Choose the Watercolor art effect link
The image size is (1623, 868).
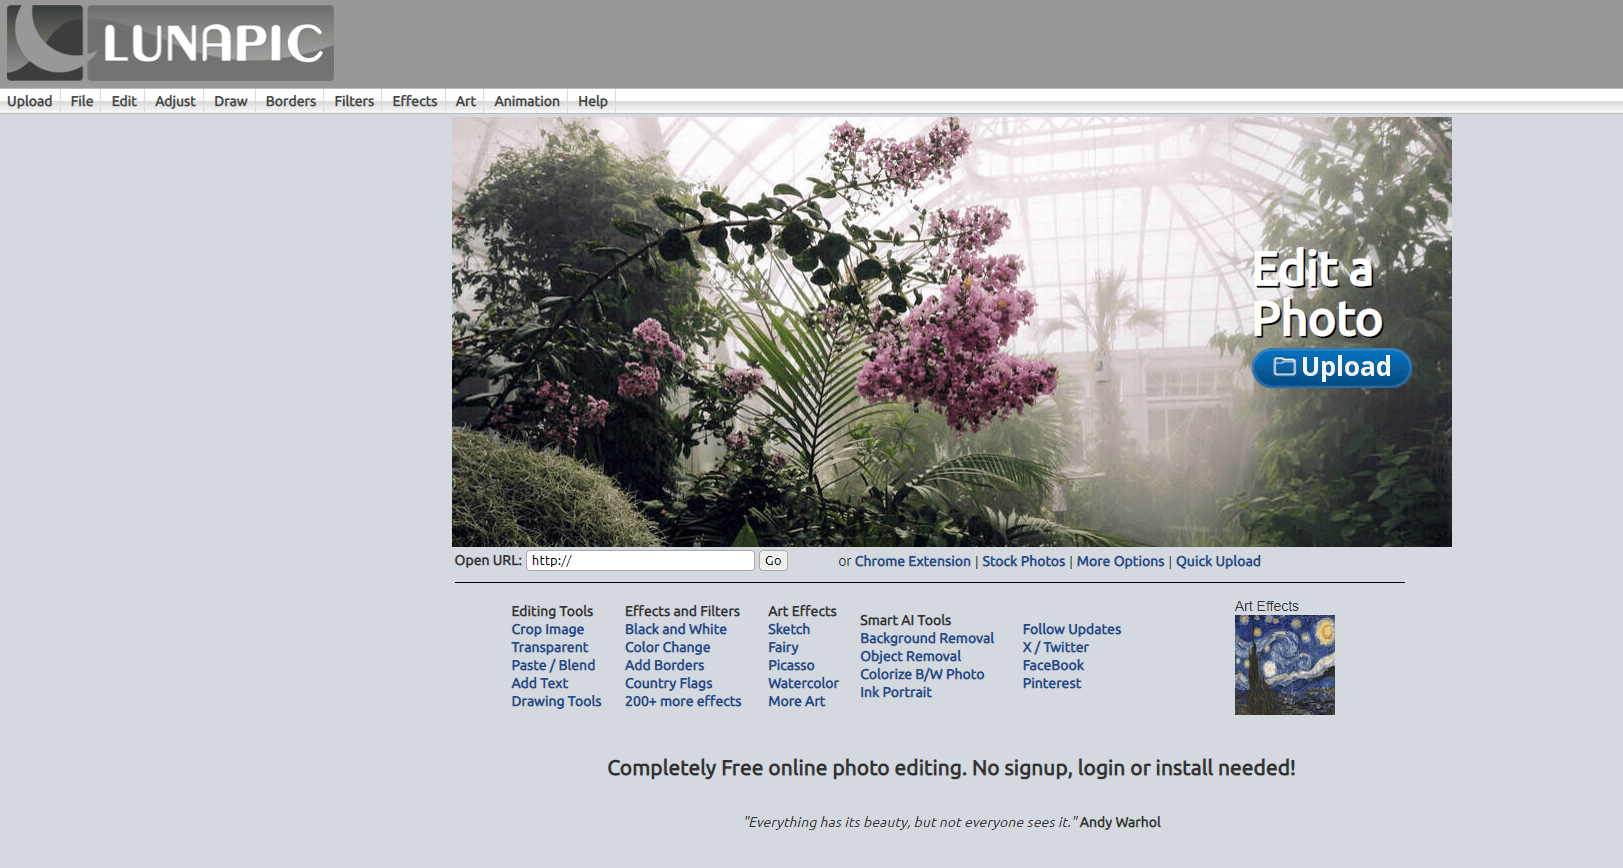pos(803,684)
